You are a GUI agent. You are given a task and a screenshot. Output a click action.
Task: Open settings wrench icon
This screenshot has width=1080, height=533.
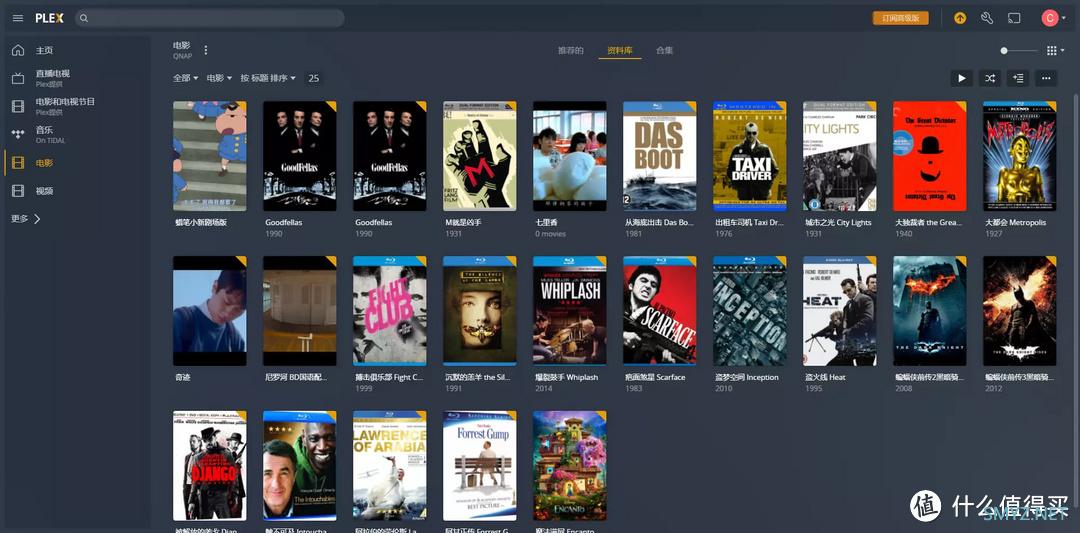987,18
